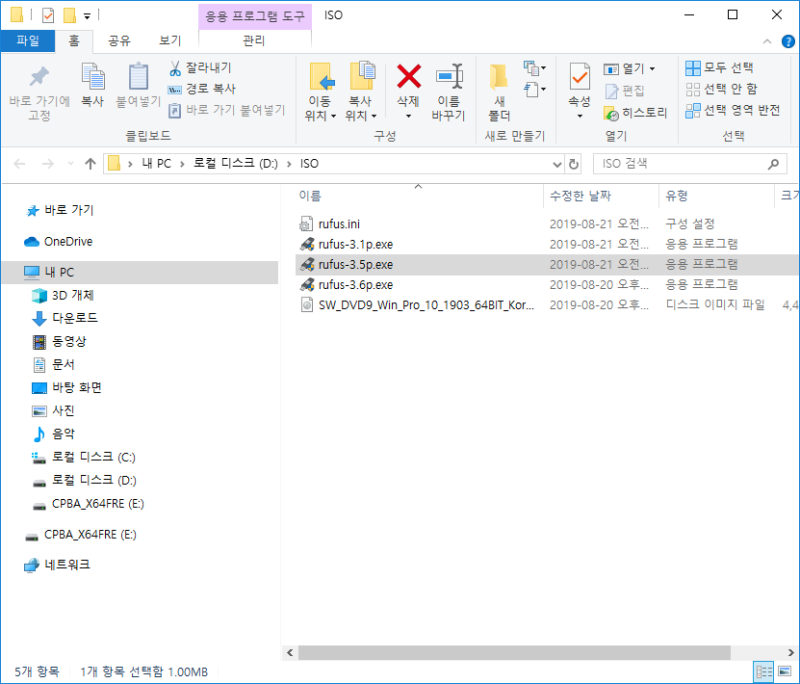Open 이동 위치 (Move to) menu
This screenshot has width=800, height=684.
pos(320,92)
